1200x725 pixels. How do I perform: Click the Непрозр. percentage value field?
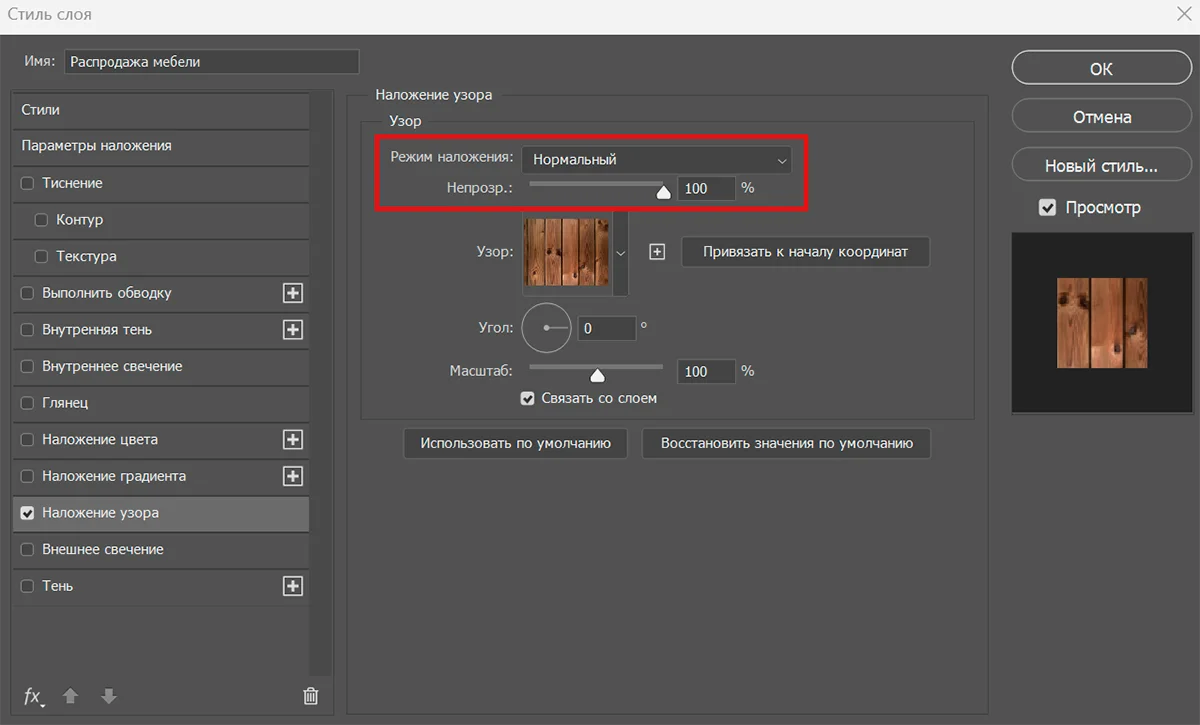click(707, 188)
